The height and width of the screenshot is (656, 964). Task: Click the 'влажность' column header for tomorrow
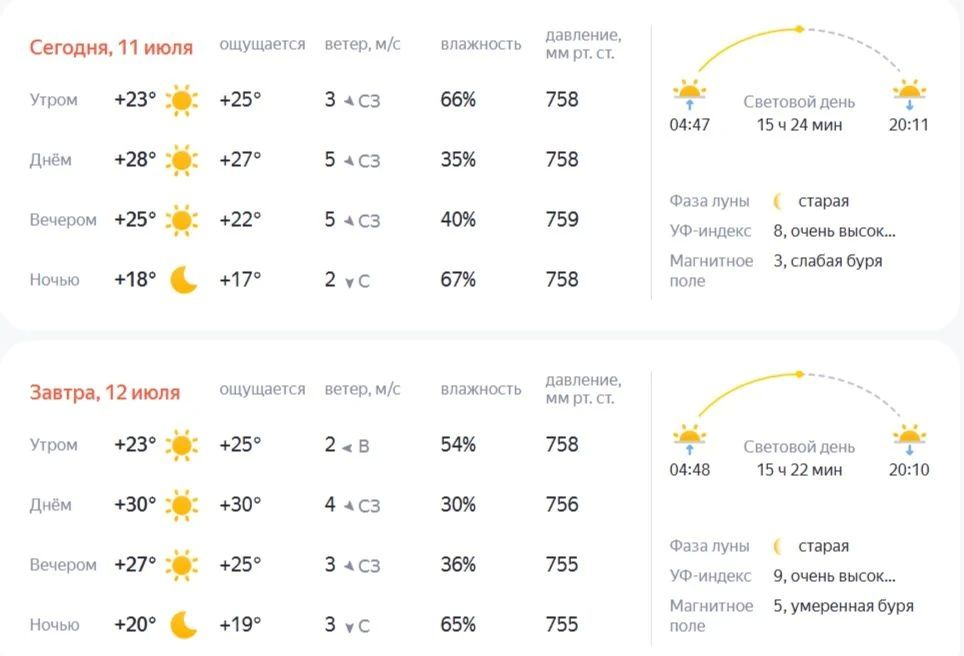coord(481,389)
